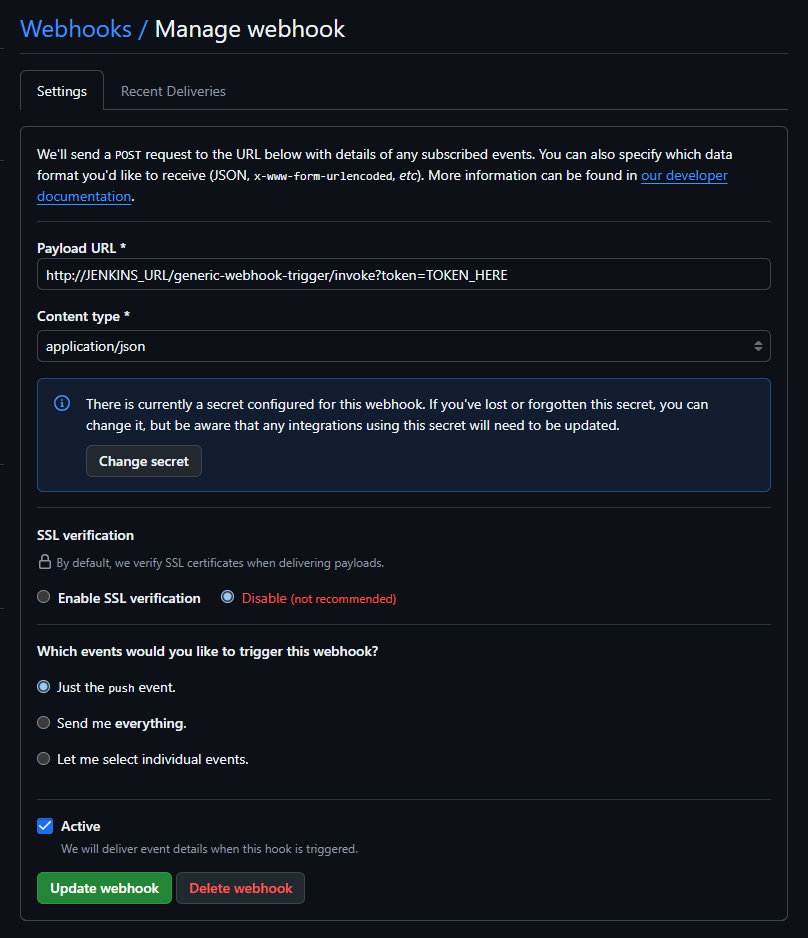Toggle the Active checkbox

tap(45, 826)
